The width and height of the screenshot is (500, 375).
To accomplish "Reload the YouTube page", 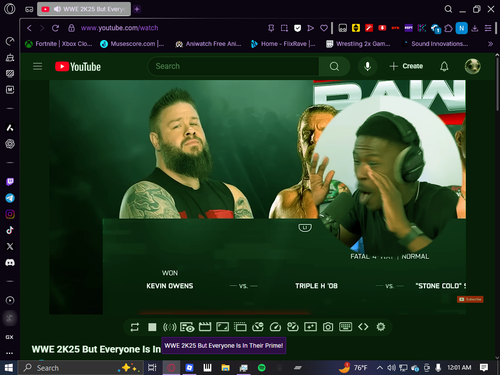I will click(x=55, y=28).
